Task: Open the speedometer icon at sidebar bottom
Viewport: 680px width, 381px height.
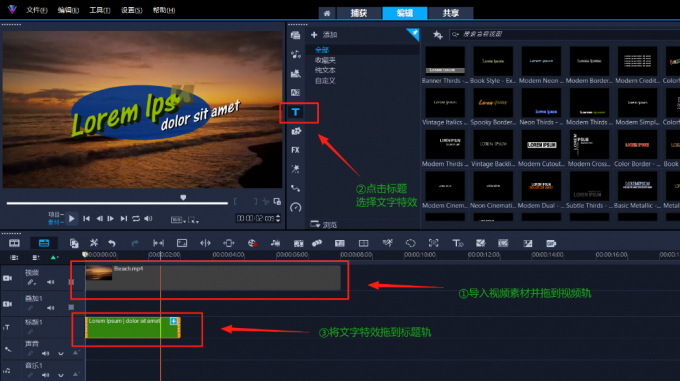Action: pos(295,207)
